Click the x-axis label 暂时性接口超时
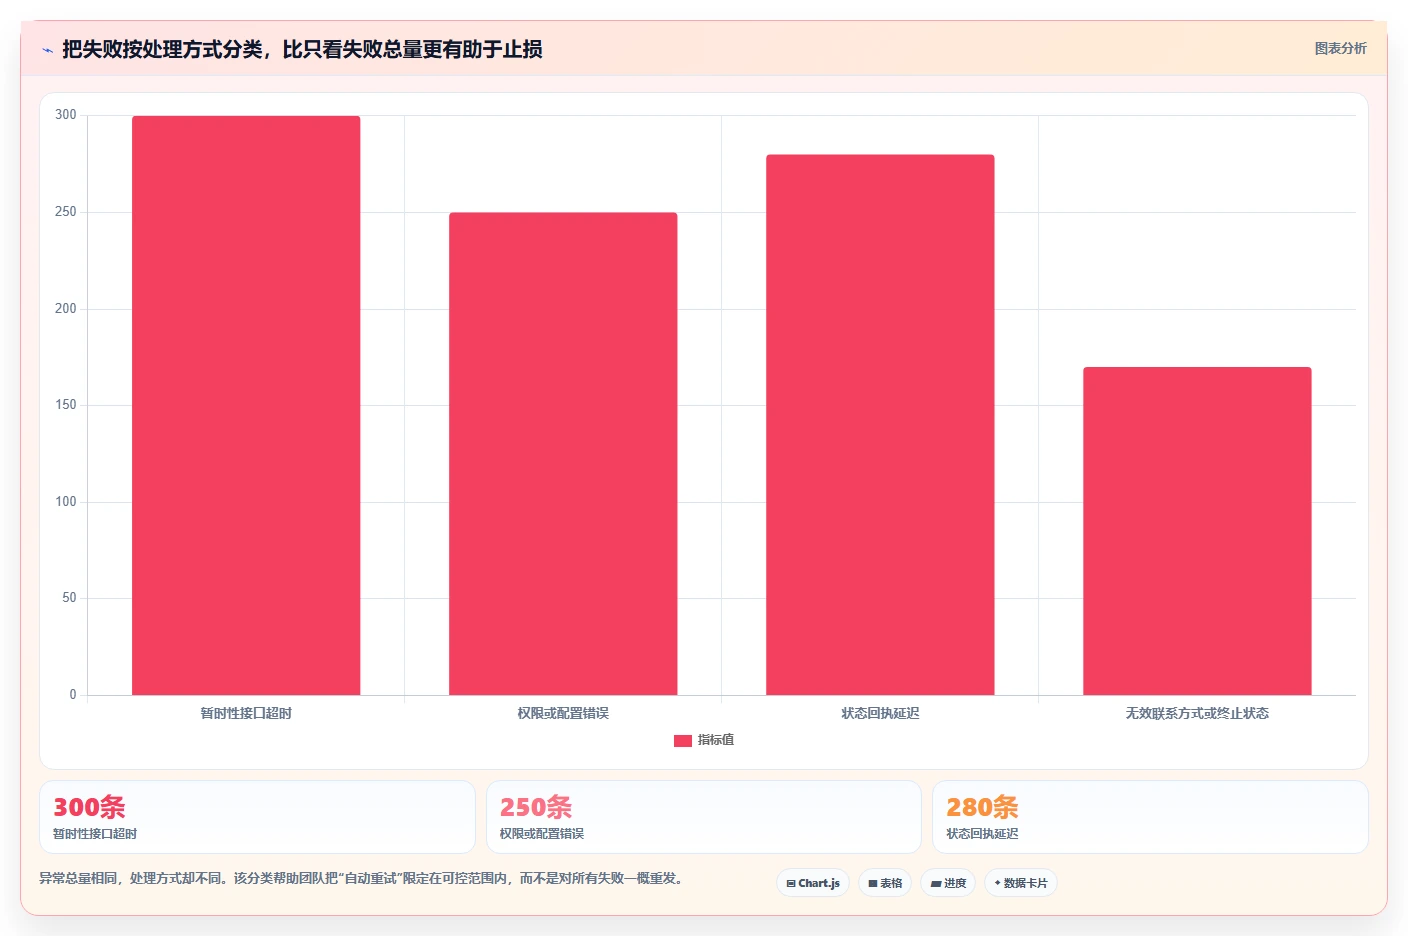This screenshot has height=936, width=1408. [246, 713]
